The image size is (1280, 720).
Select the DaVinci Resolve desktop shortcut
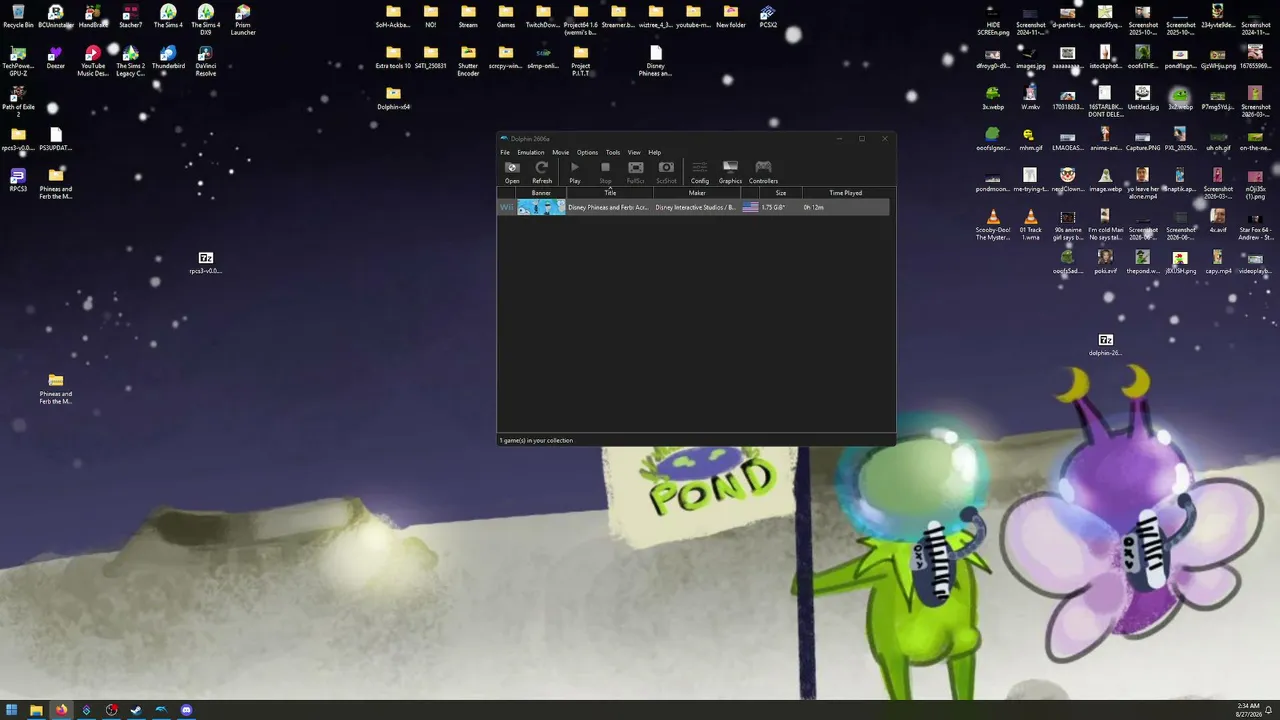pos(206,61)
